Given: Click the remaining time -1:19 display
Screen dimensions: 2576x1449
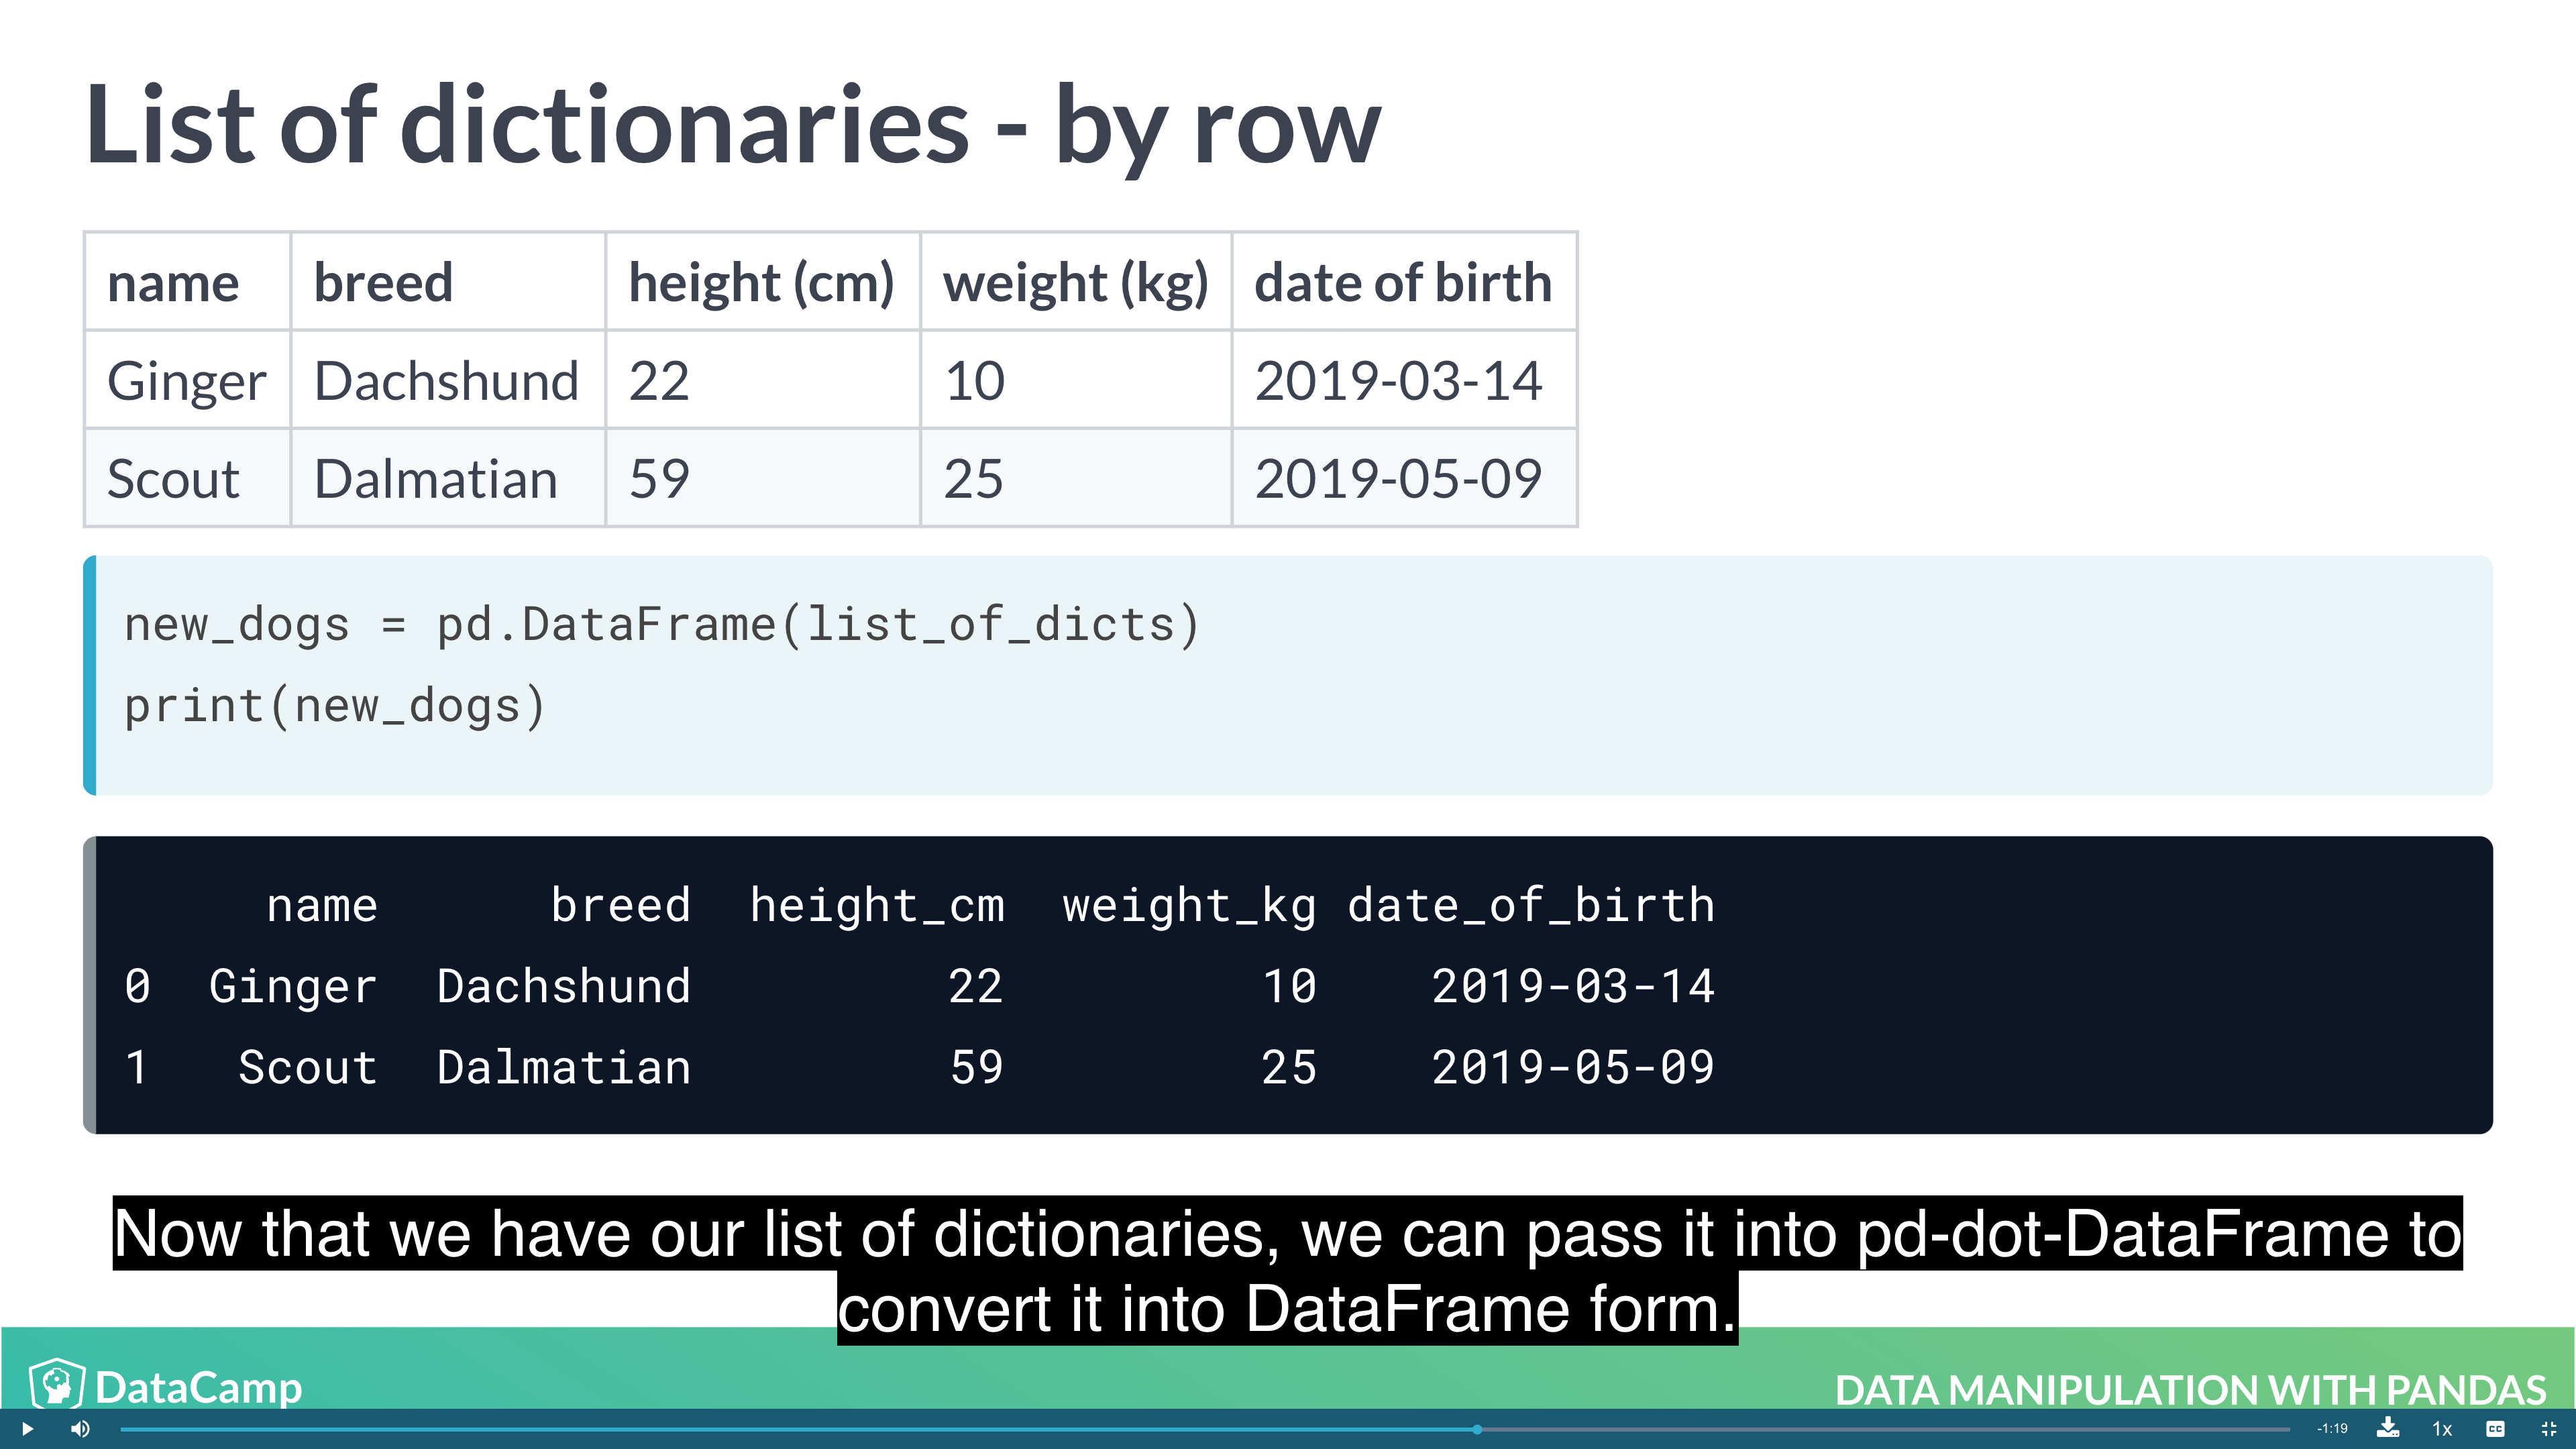Looking at the screenshot, I should pyautogui.click(x=2332, y=1429).
